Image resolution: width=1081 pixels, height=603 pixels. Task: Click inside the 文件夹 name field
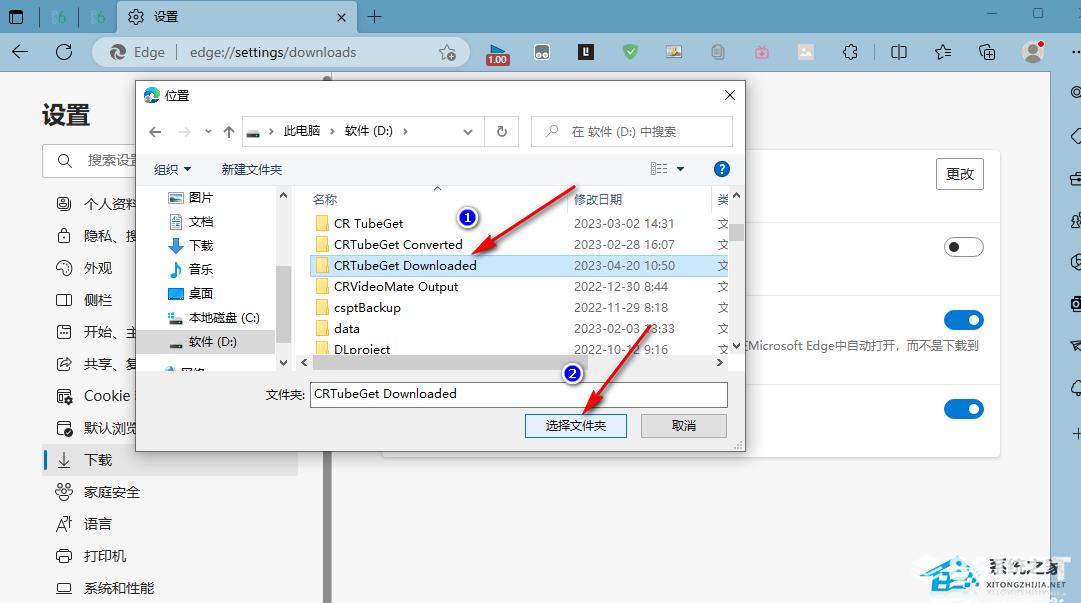pyautogui.click(x=518, y=394)
